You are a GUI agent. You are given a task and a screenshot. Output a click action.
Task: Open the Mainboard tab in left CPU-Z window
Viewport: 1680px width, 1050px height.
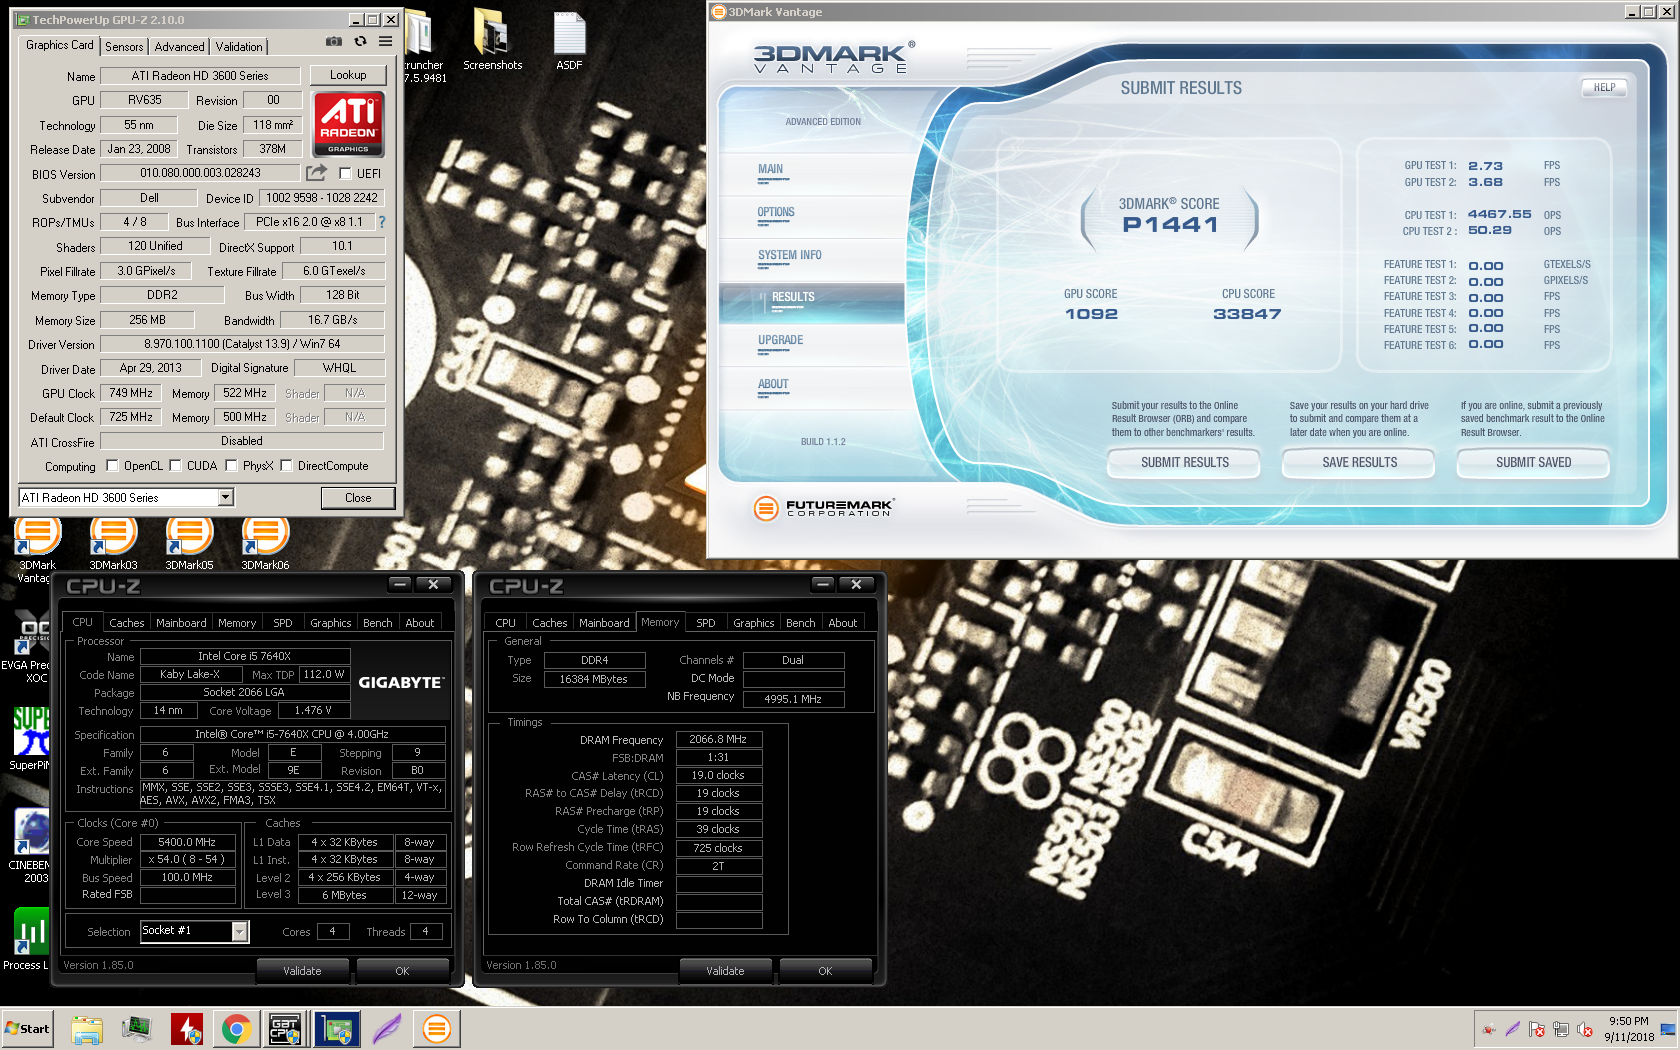click(181, 623)
